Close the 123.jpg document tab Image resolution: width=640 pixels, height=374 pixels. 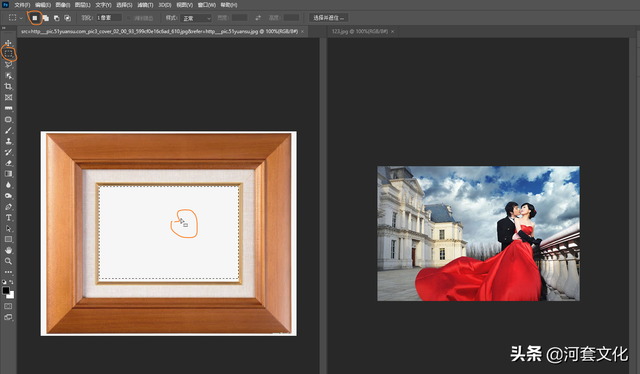(x=393, y=31)
